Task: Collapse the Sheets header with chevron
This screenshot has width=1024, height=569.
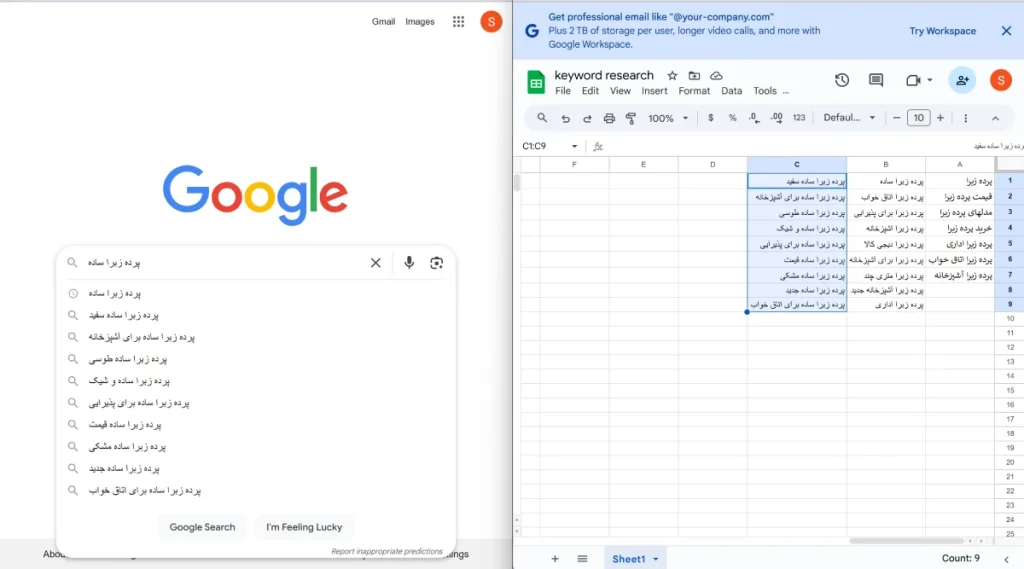Action: [995, 118]
